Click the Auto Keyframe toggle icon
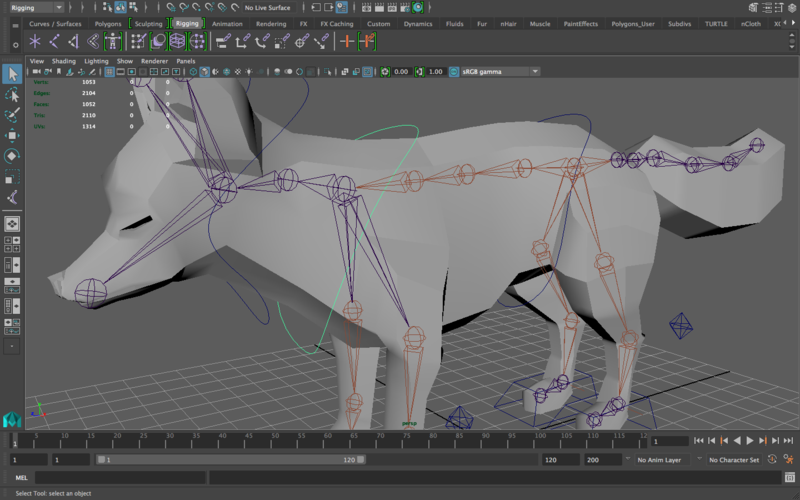The height and width of the screenshot is (500, 800). 772,459
